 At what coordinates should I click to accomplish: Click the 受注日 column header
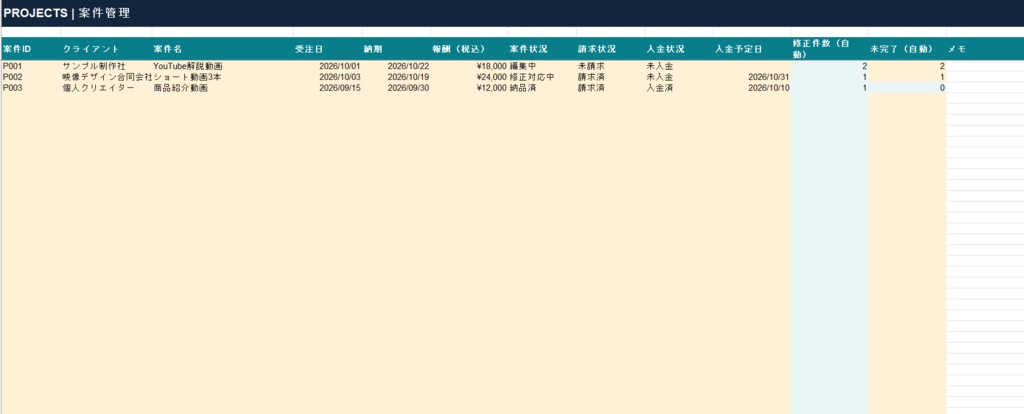click(x=328, y=49)
